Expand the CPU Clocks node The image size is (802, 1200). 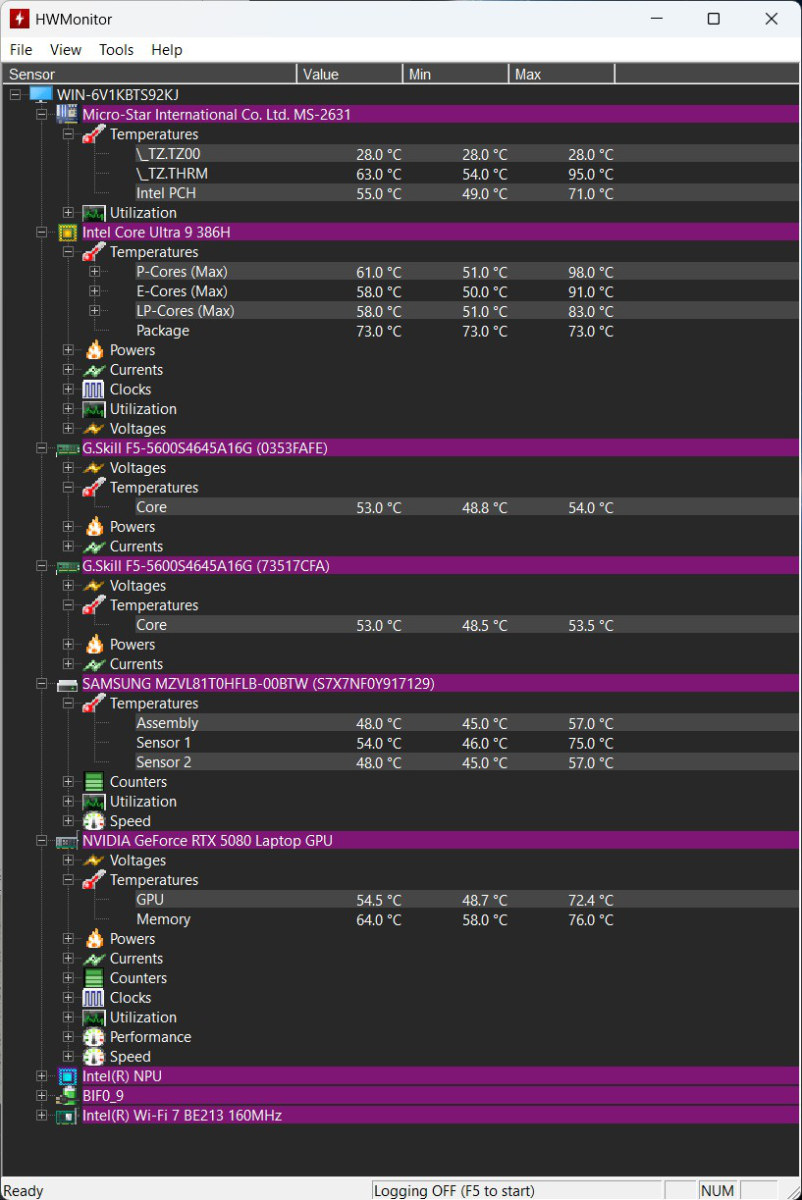pyautogui.click(x=68, y=390)
